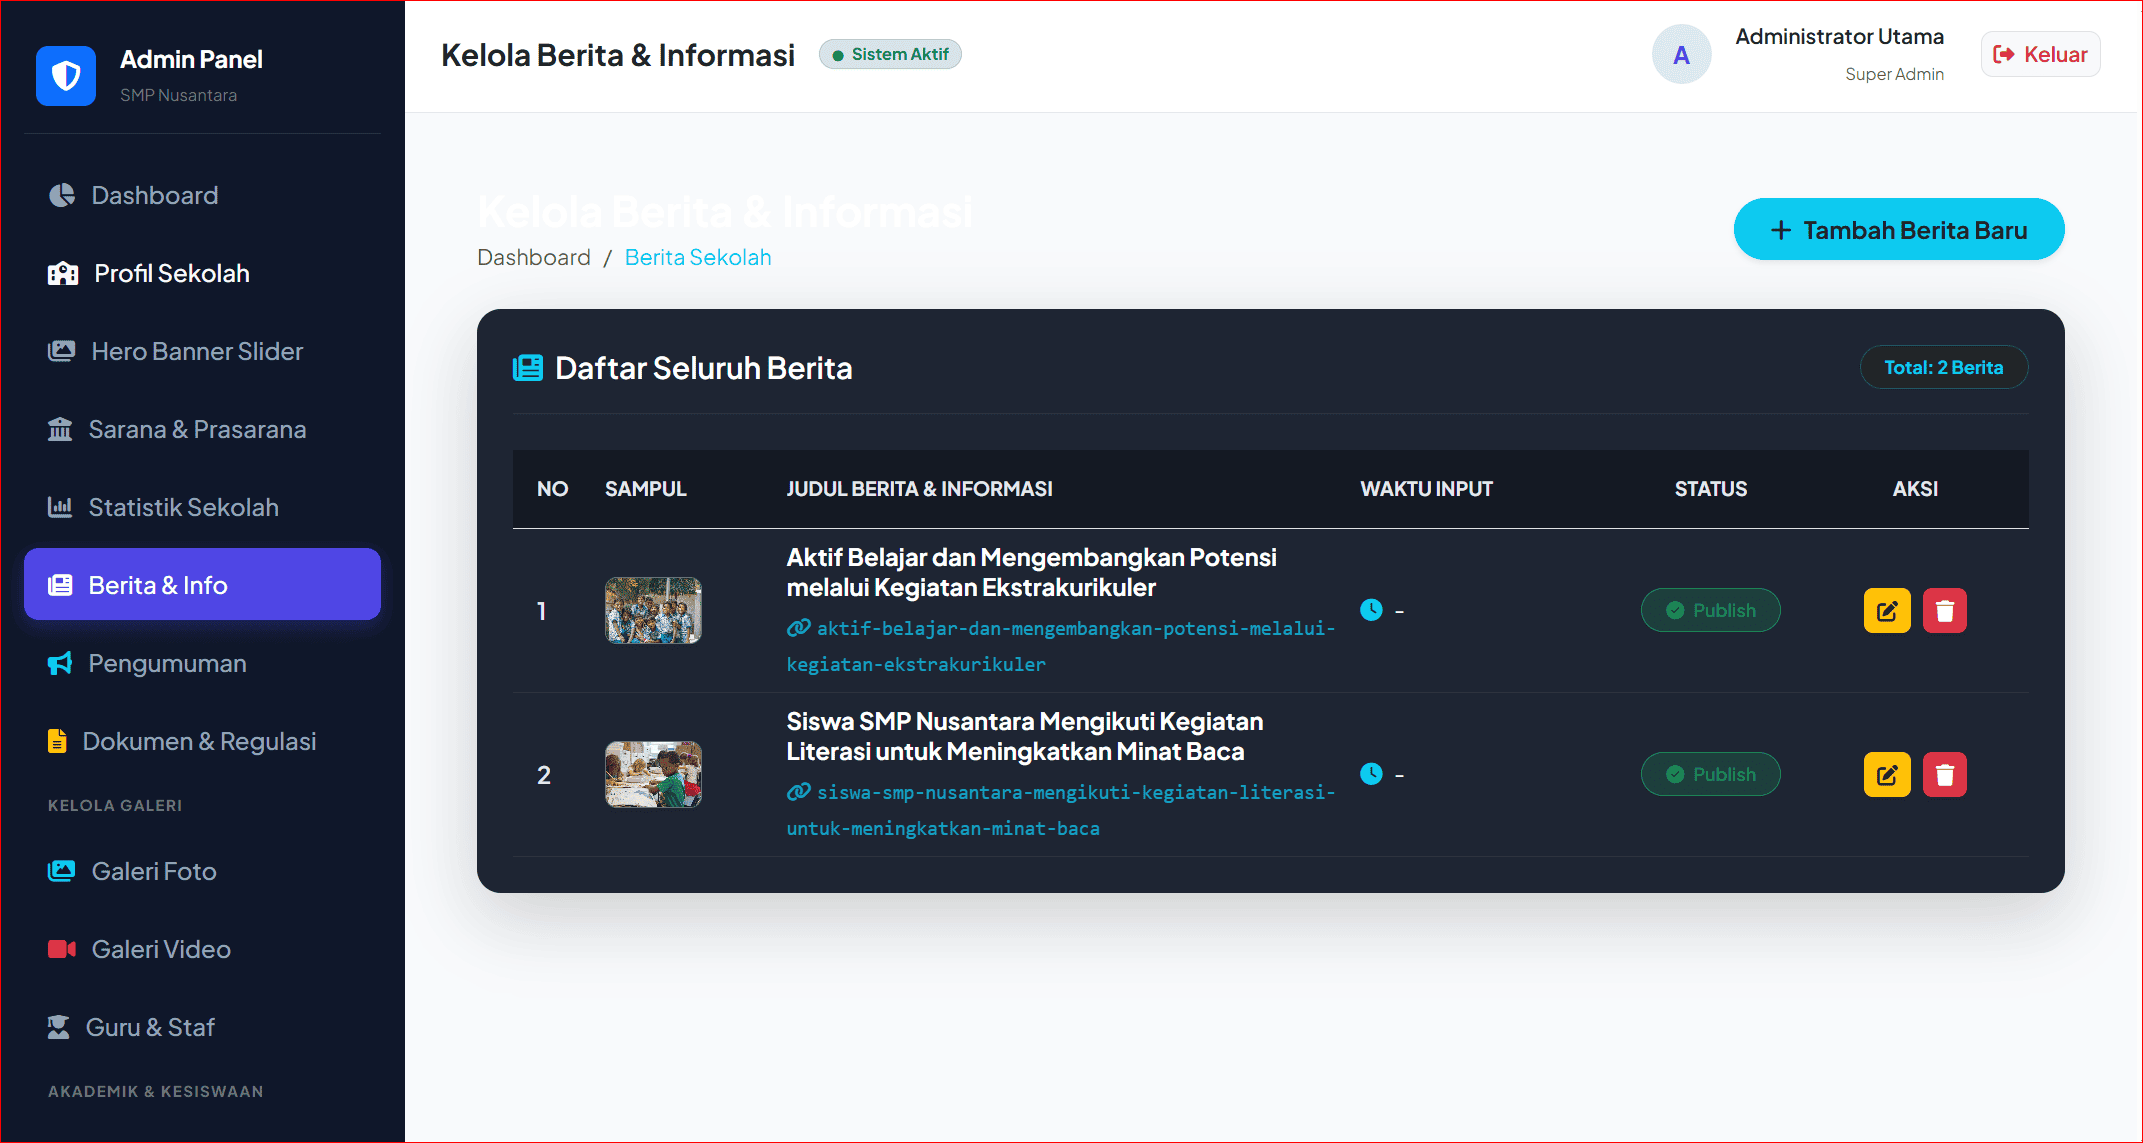
Task: Open Guru & Staf menu item
Action: 202,1027
